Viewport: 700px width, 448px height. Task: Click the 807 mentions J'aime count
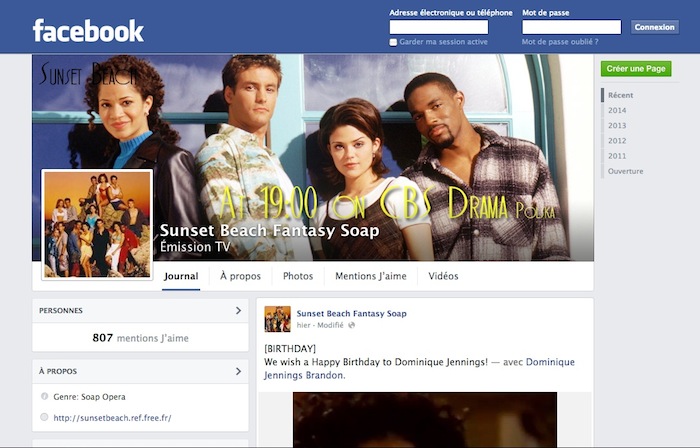coord(140,338)
